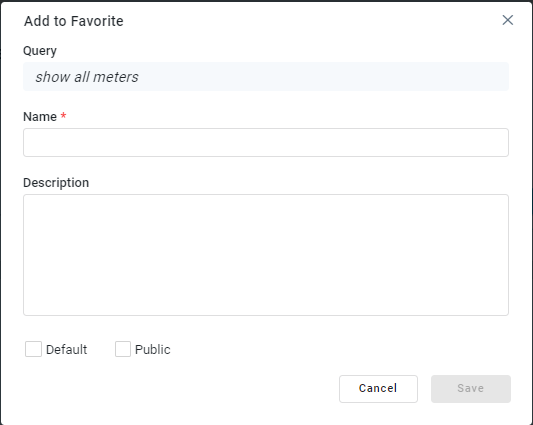Click the greyed-out Save button
Image resolution: width=533 pixels, height=425 pixels.
[471, 389]
